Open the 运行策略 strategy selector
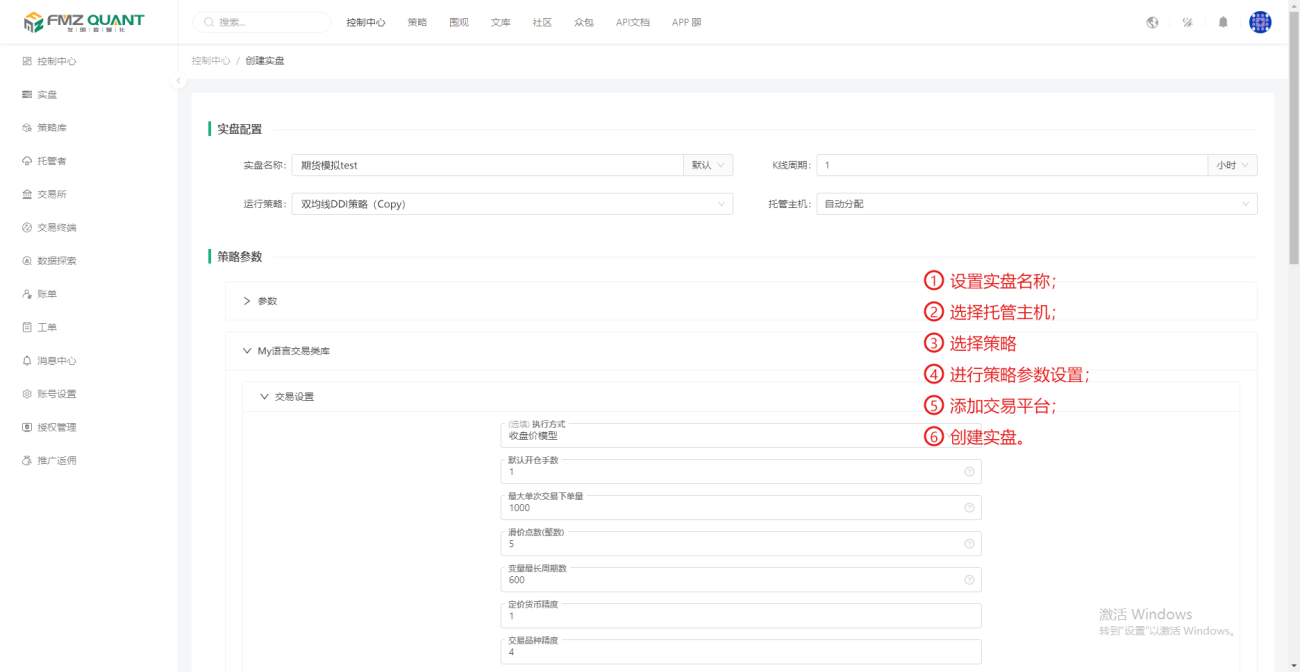This screenshot has height=672, width=1300. tap(512, 204)
